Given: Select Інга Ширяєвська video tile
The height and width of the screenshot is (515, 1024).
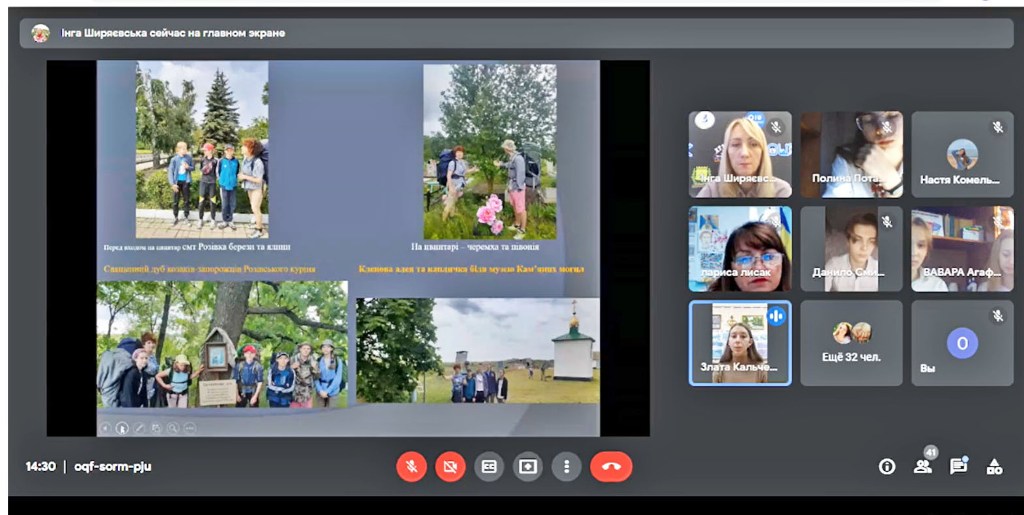Looking at the screenshot, I should [740, 153].
